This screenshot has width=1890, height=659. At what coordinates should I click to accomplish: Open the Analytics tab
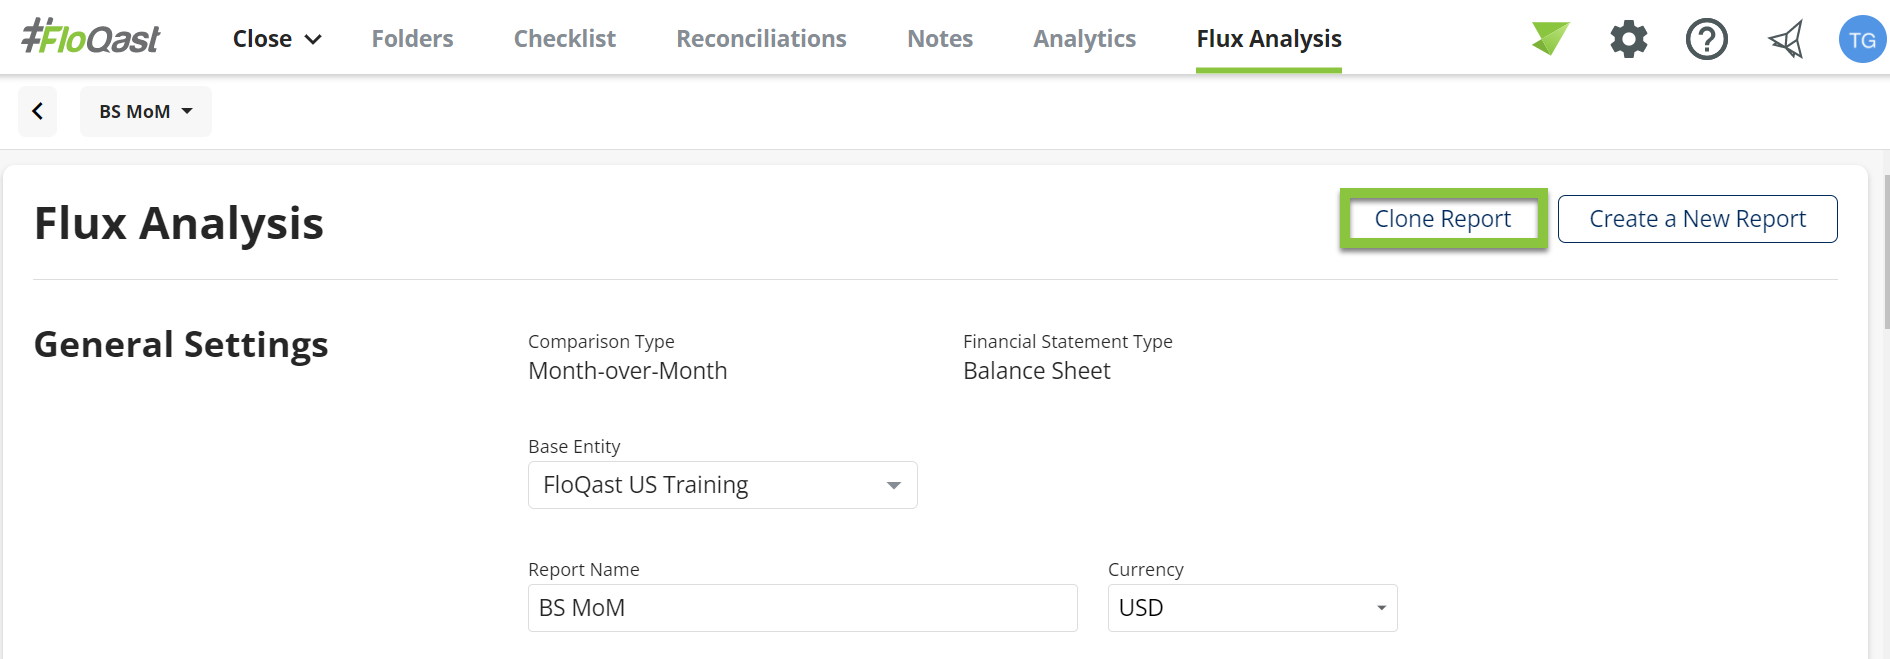[1085, 39]
